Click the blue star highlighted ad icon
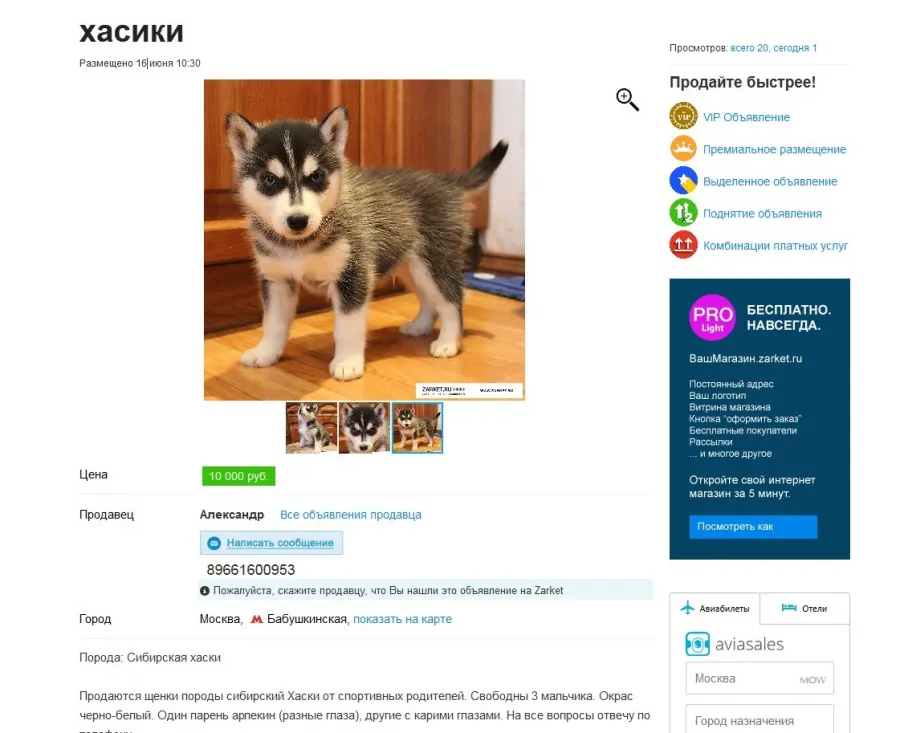Image resolution: width=900 pixels, height=733 pixels. pos(683,181)
